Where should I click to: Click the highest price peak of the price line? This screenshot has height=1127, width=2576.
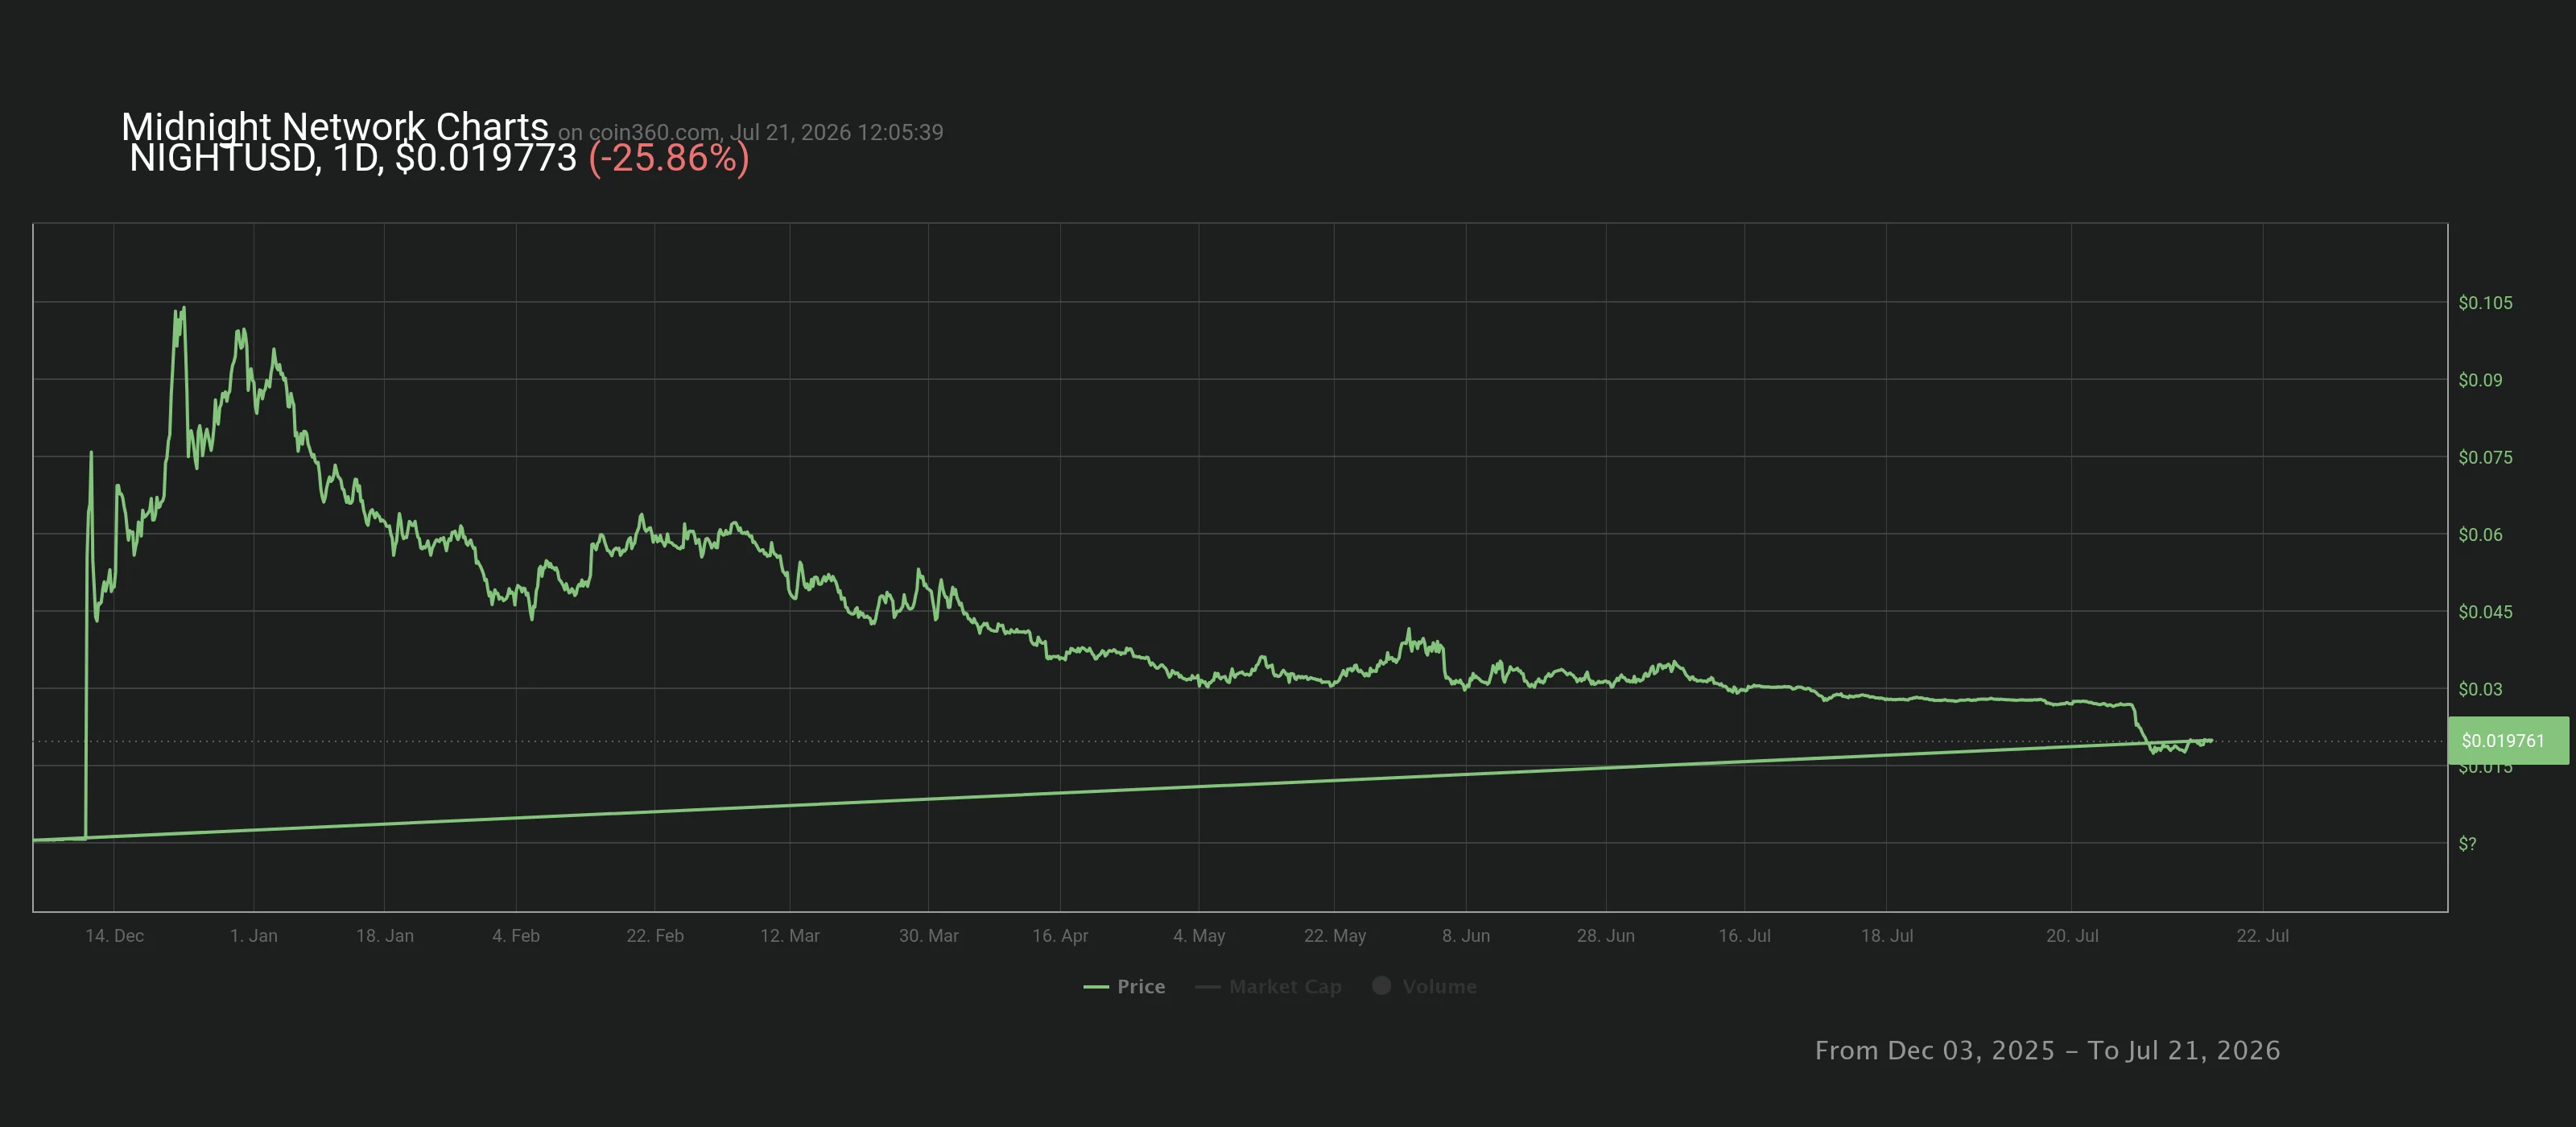[x=183, y=308]
